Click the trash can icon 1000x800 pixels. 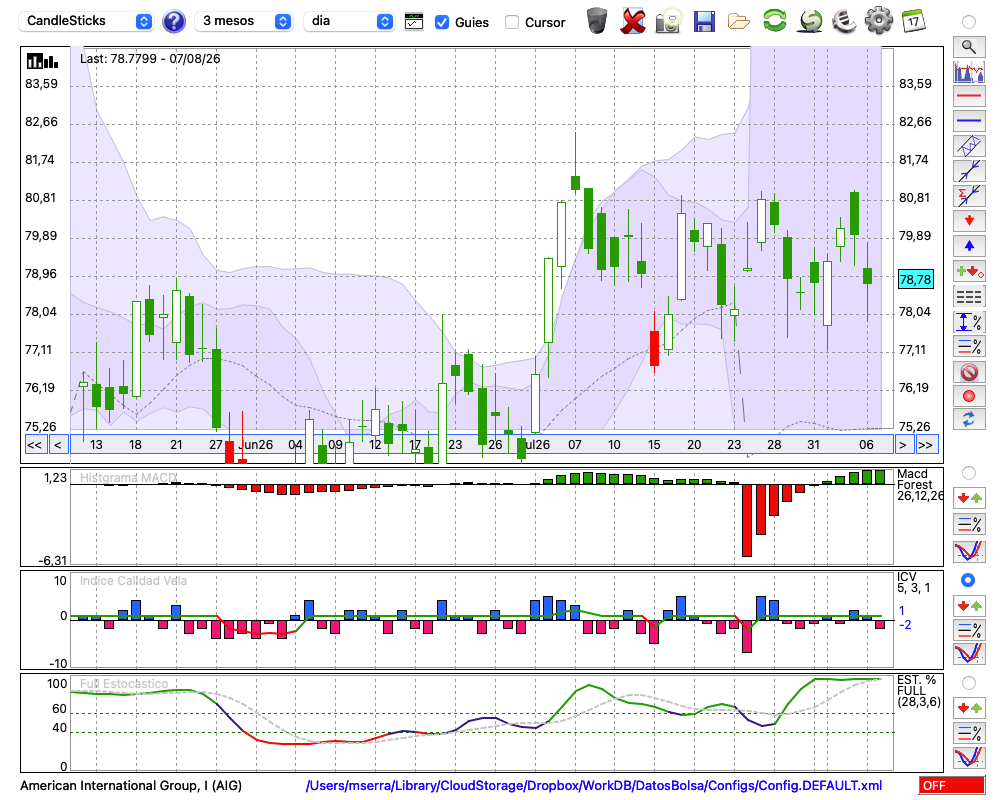point(597,21)
